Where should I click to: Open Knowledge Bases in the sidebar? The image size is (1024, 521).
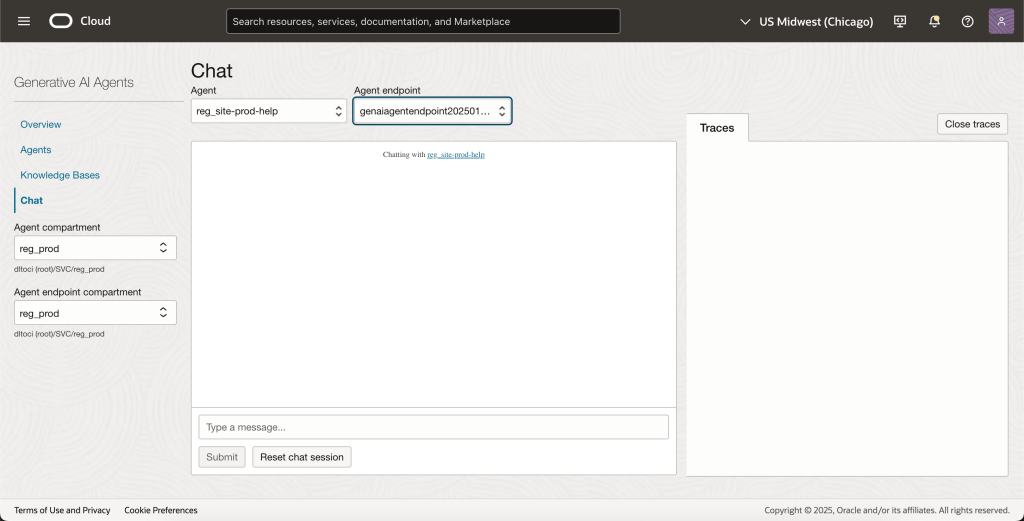[x=60, y=175]
